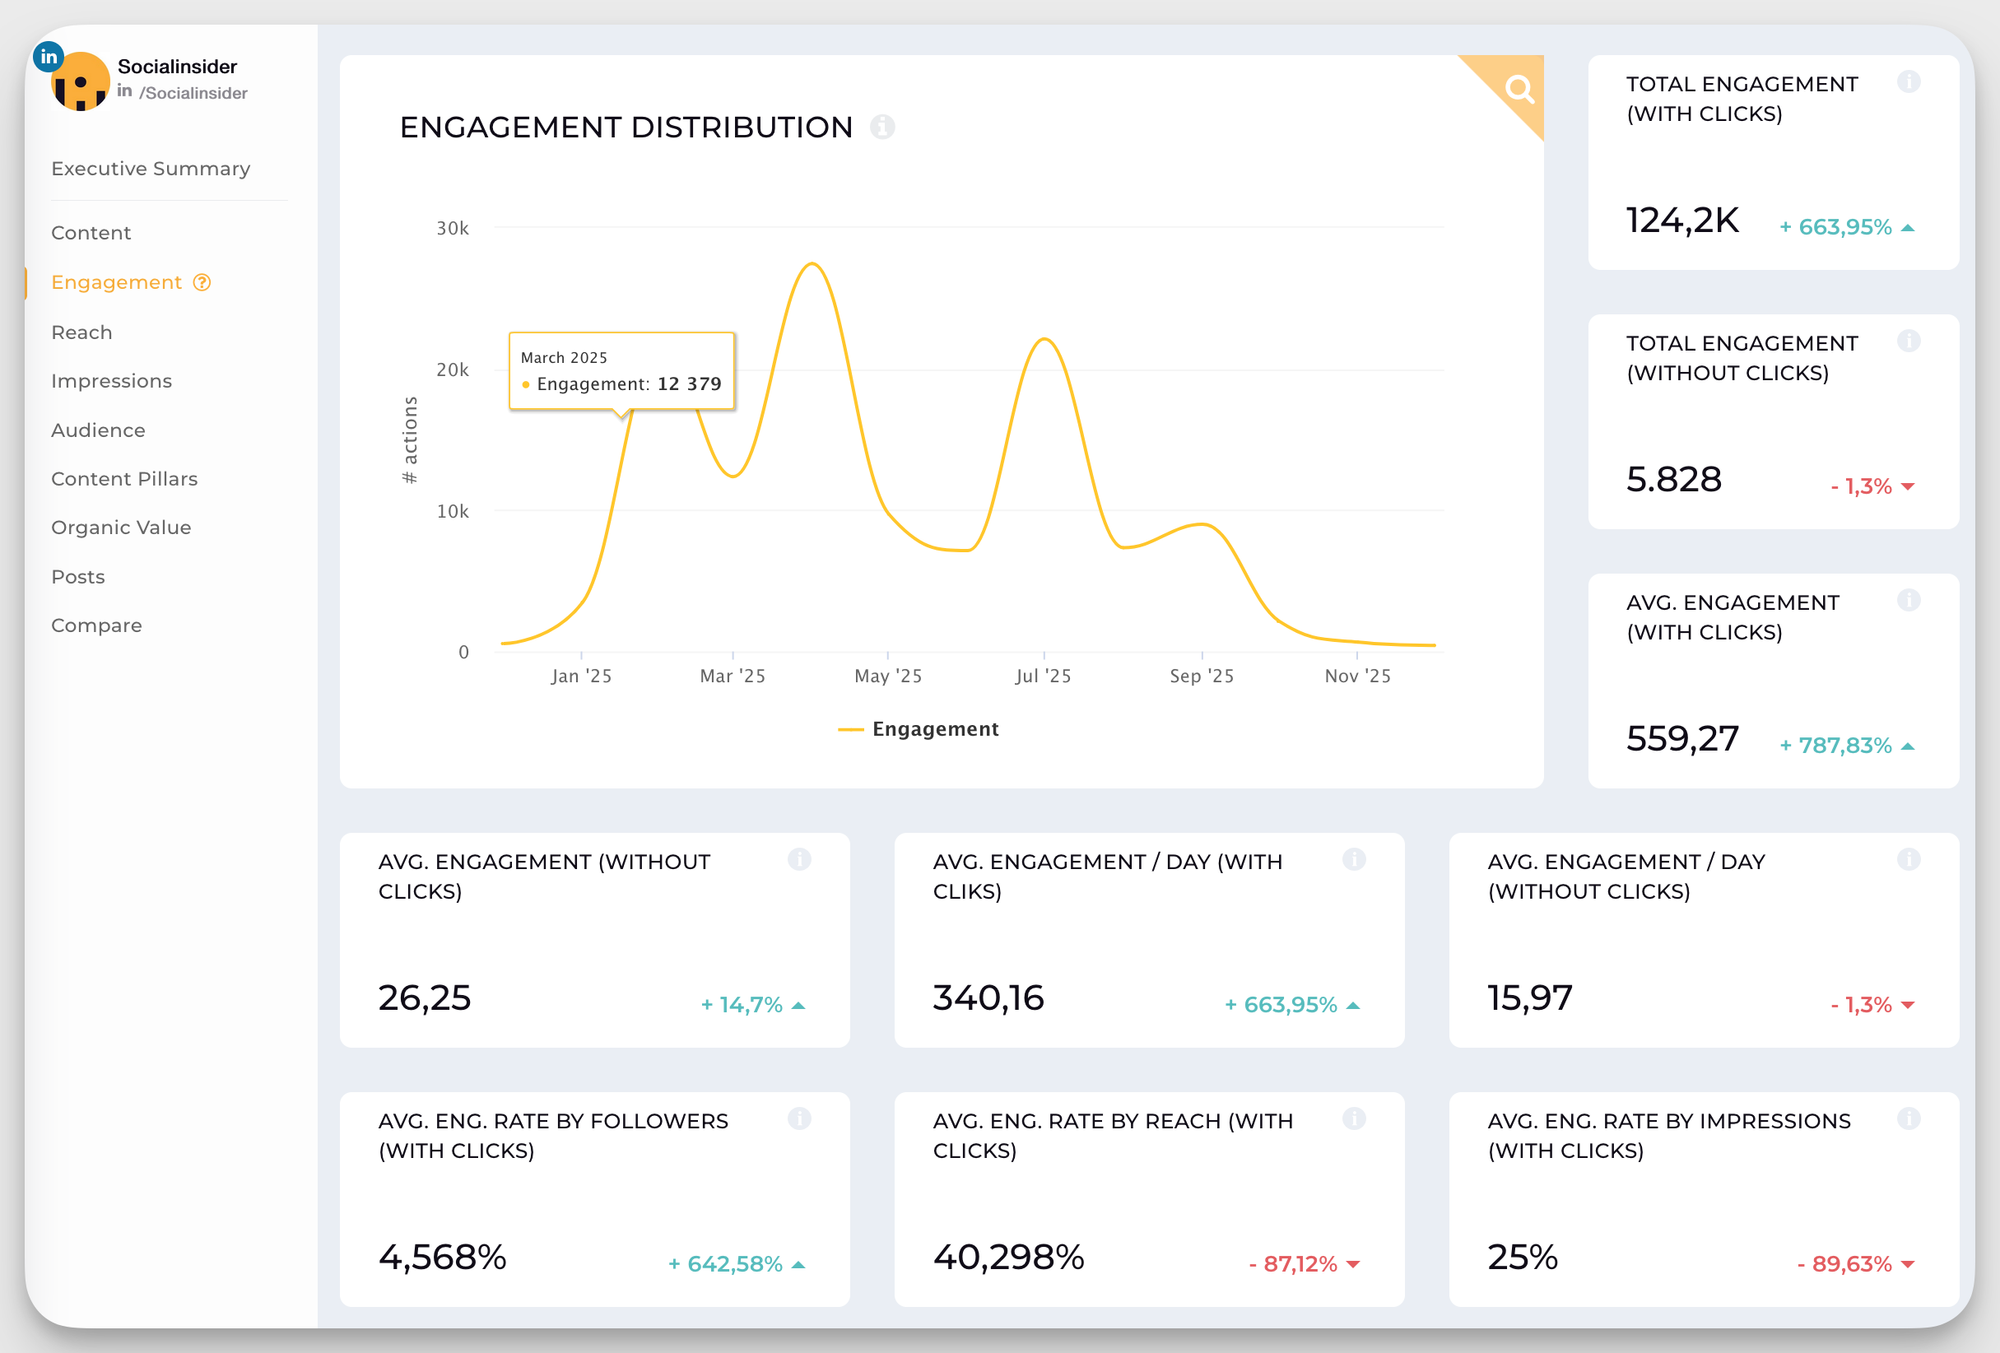
Task: Open the Content Pillars section
Action: 124,478
